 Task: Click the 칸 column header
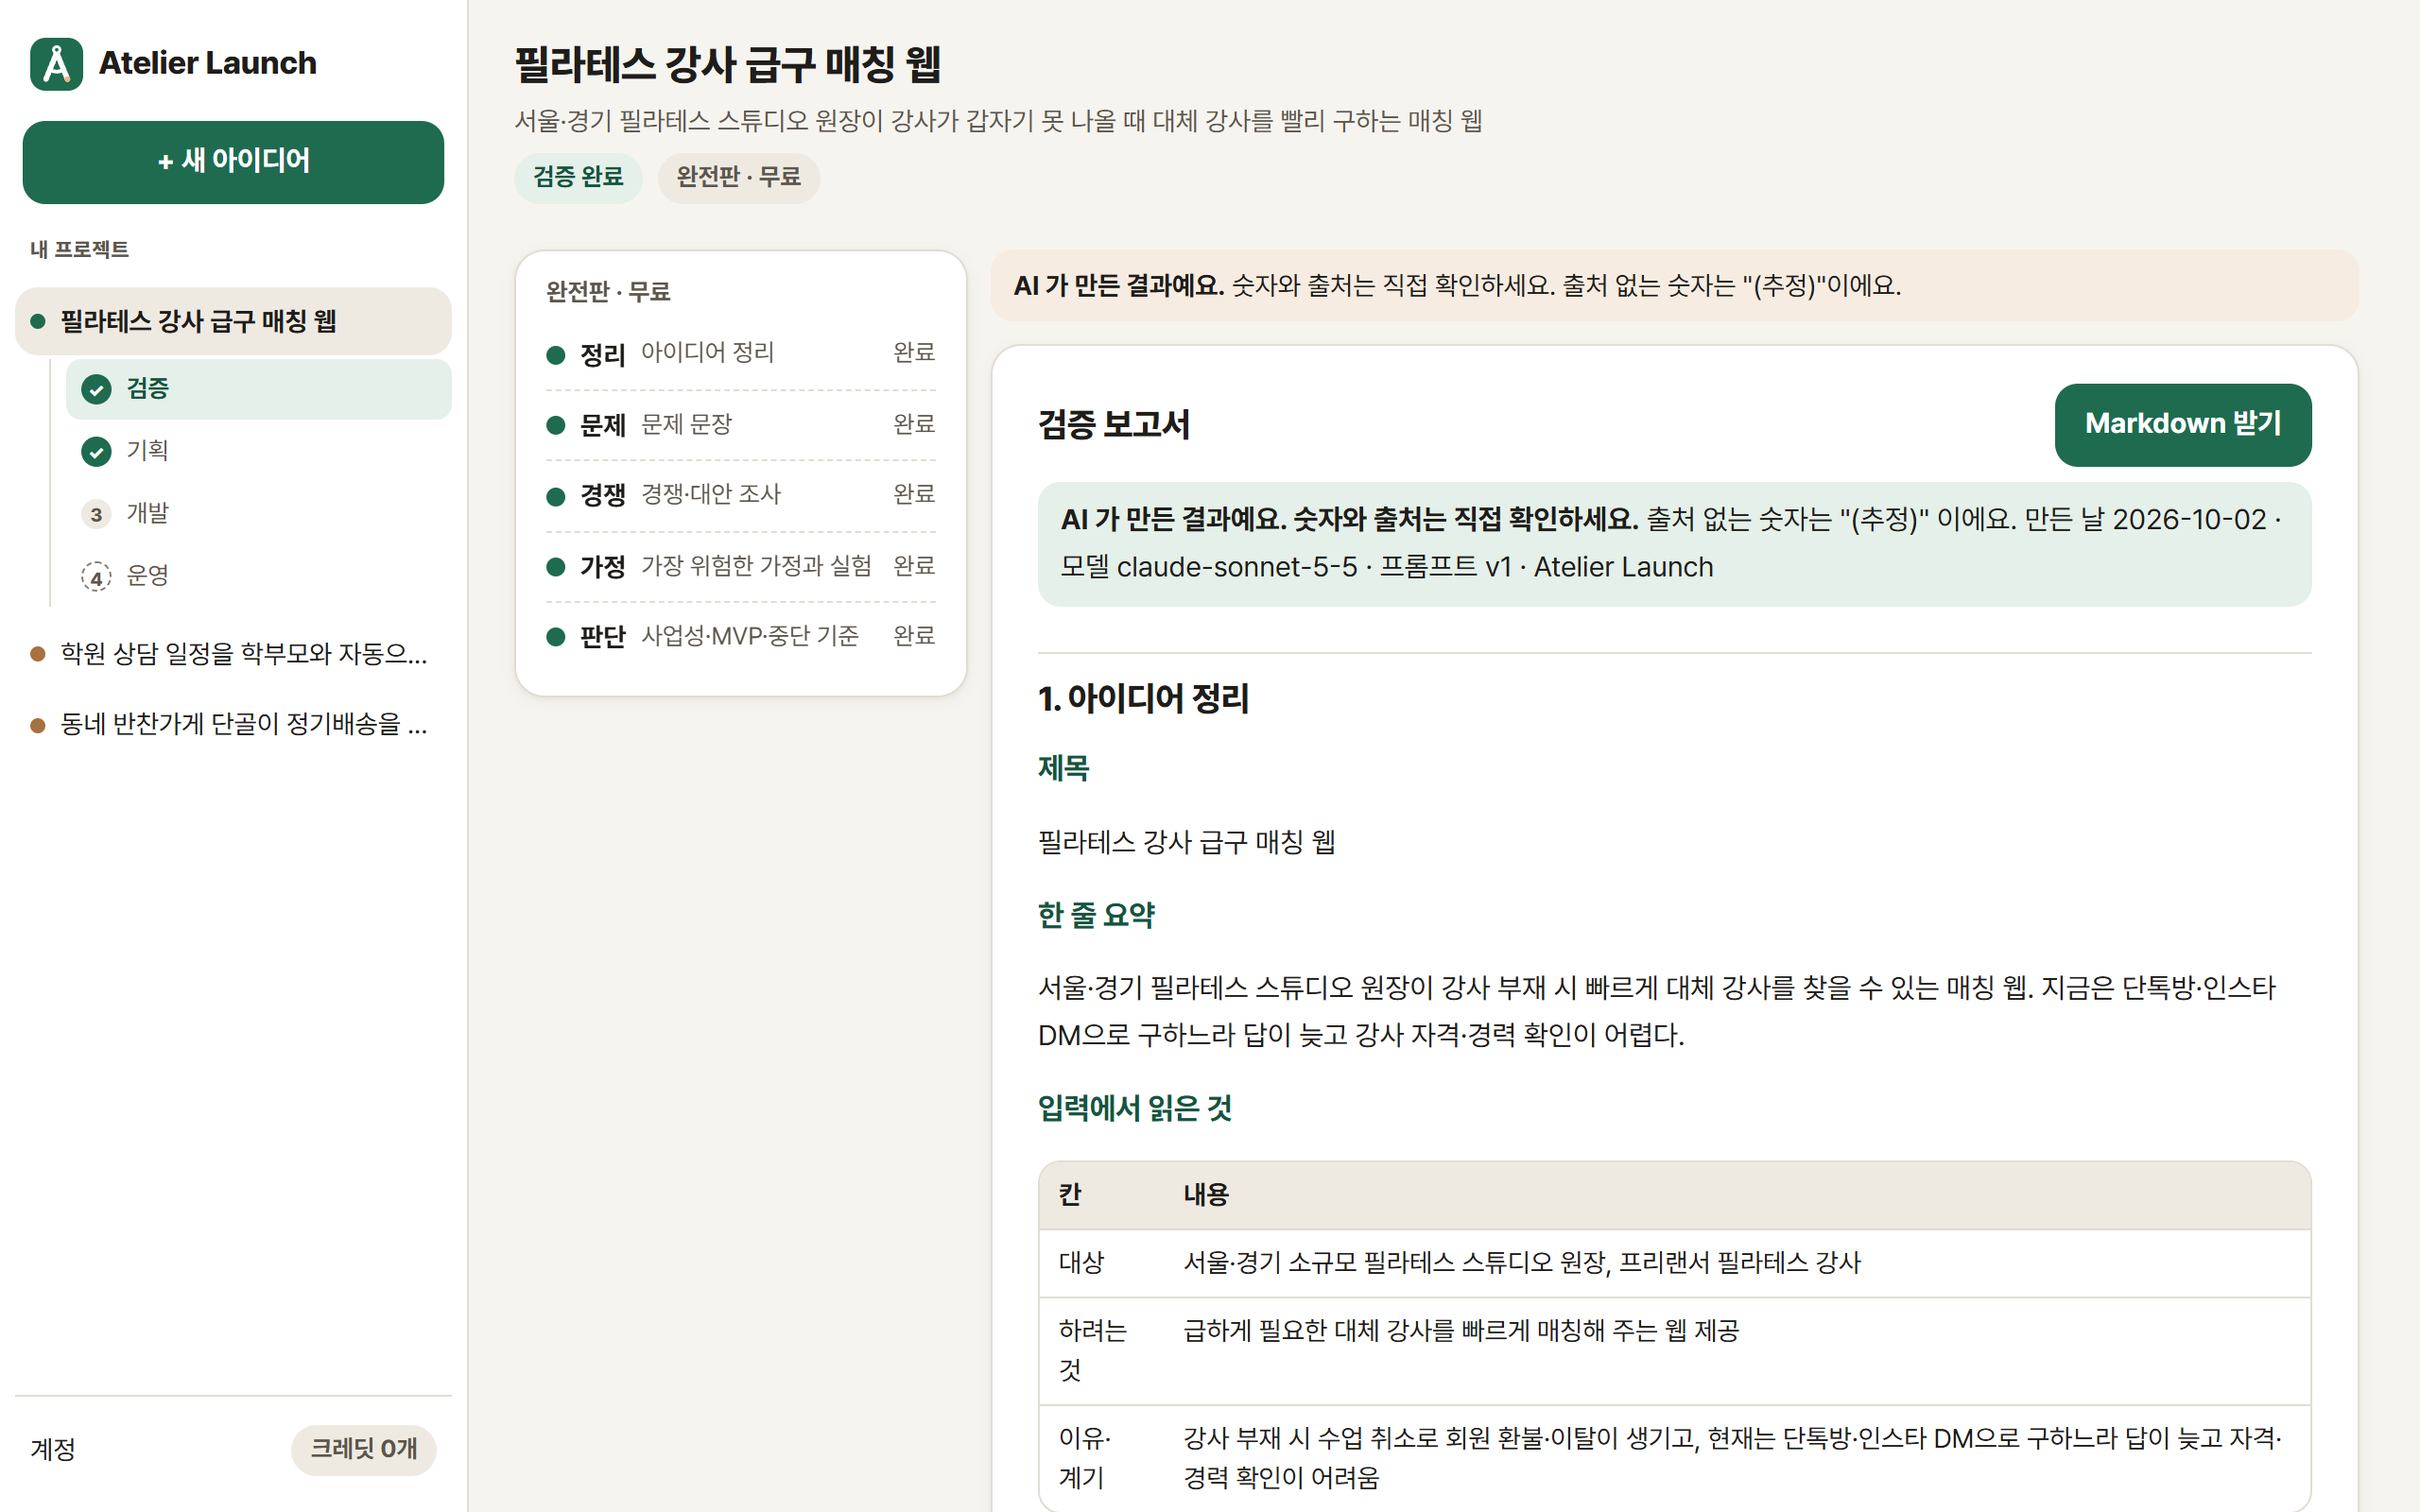click(x=1070, y=1195)
